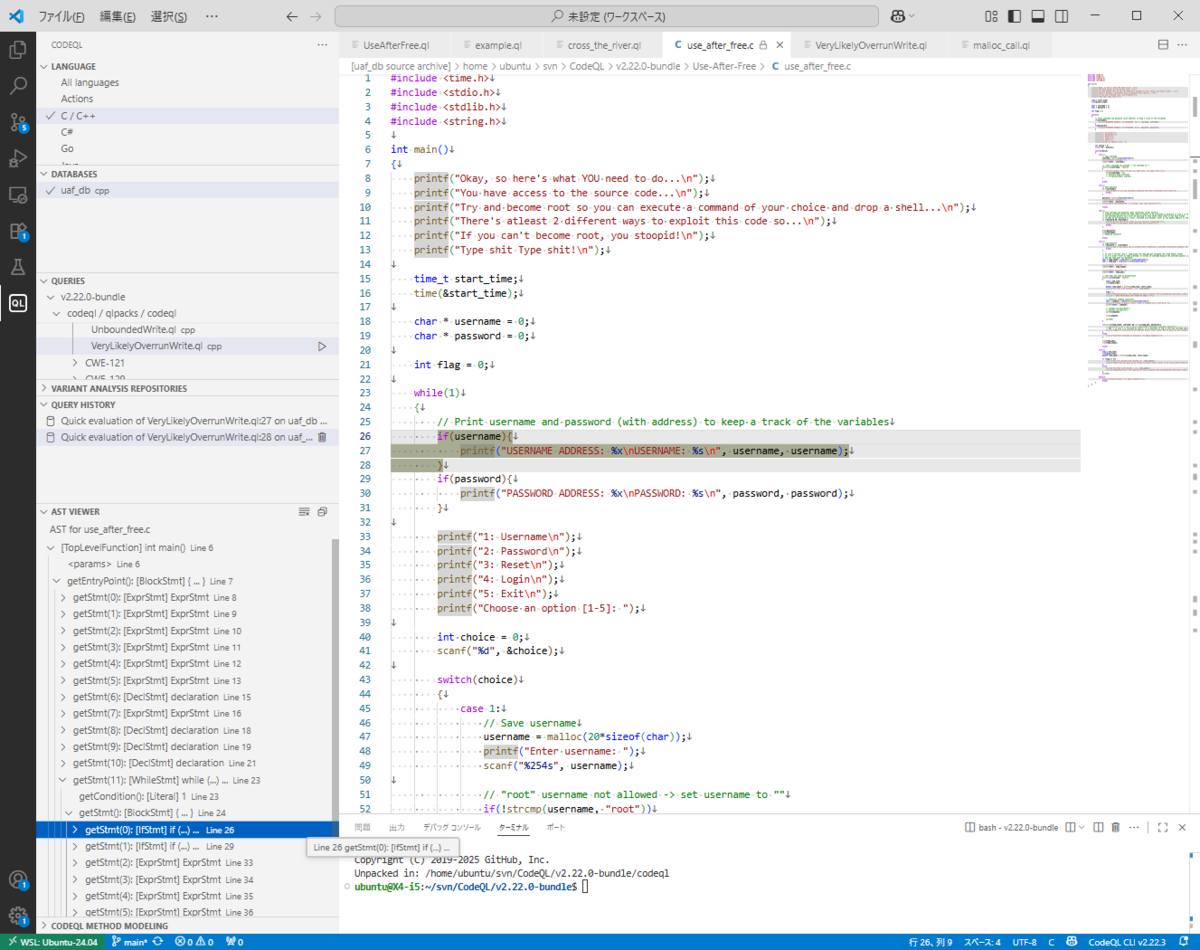The width and height of the screenshot is (1200, 950).
Task: Click CodeQL CLI v2.22.3 status item
Action: (x=1126, y=942)
